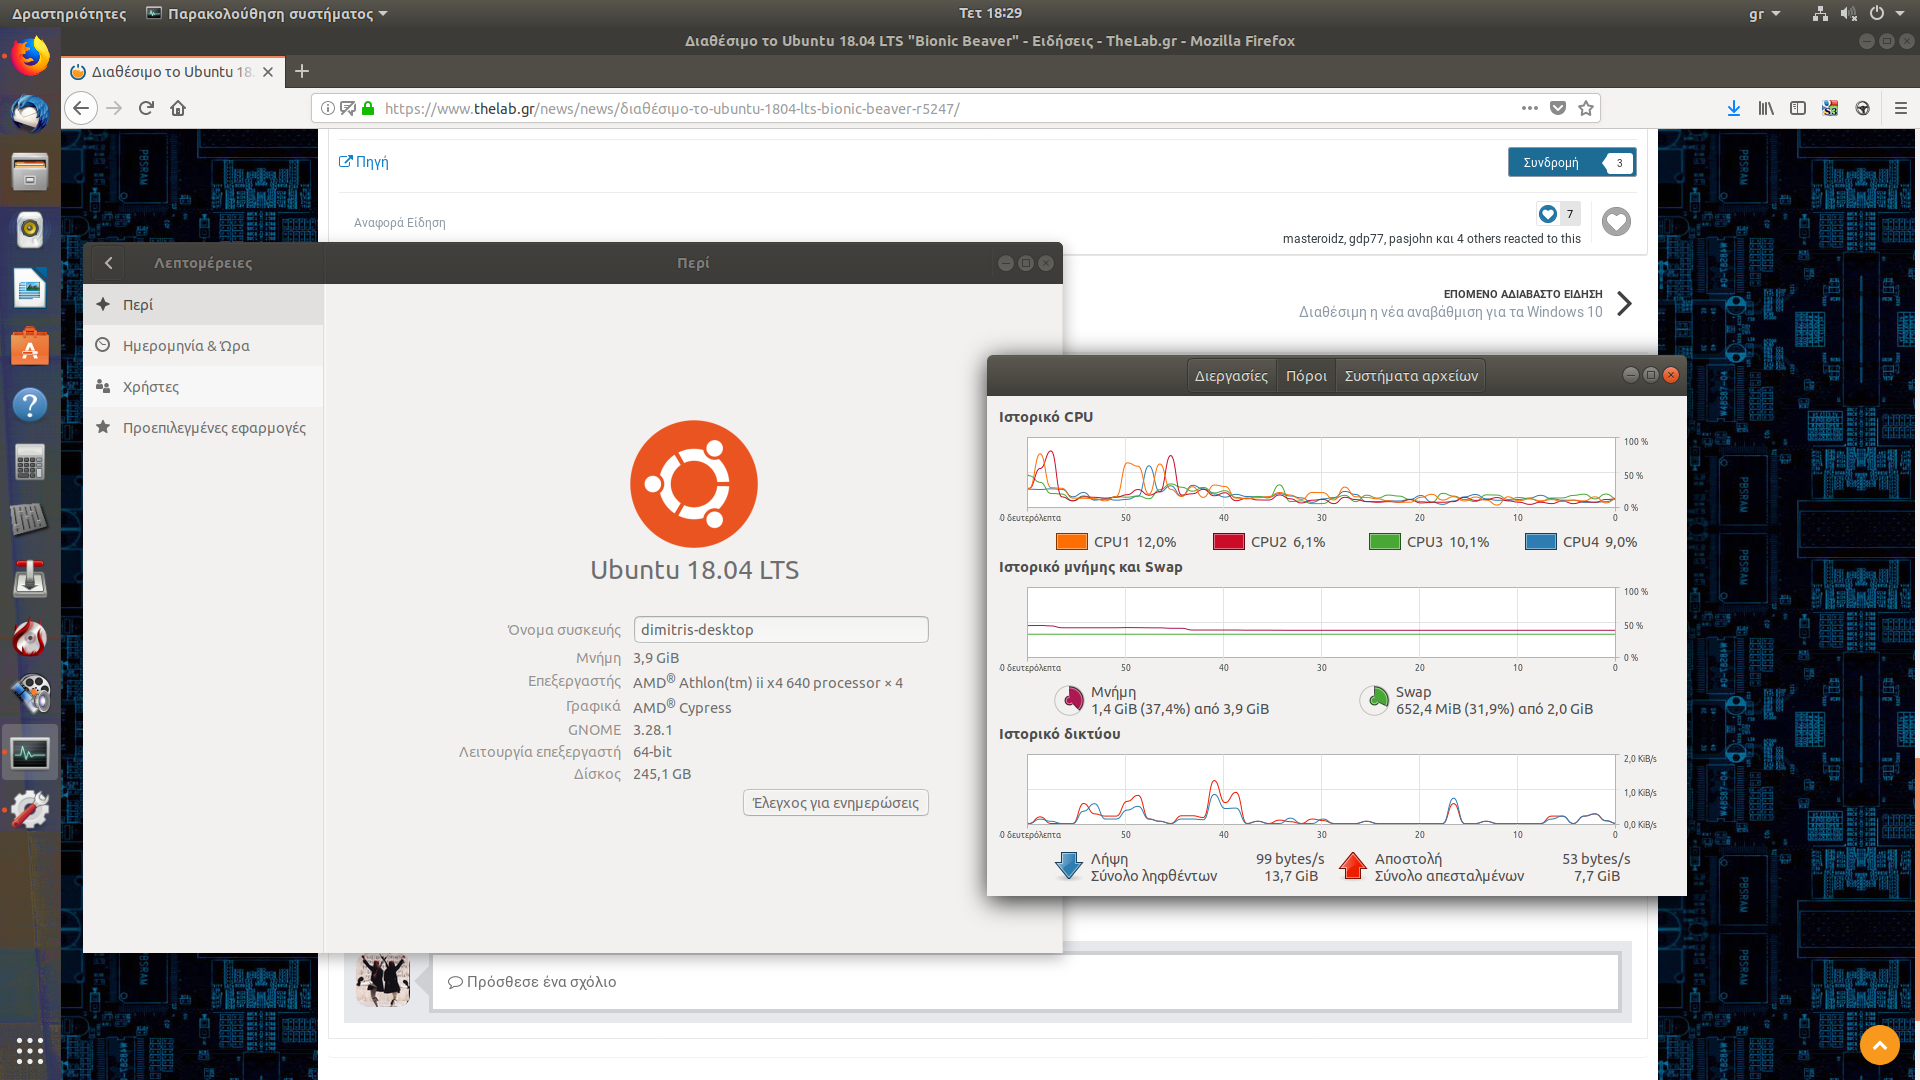Click the Firefox reload page icon

click(146, 108)
